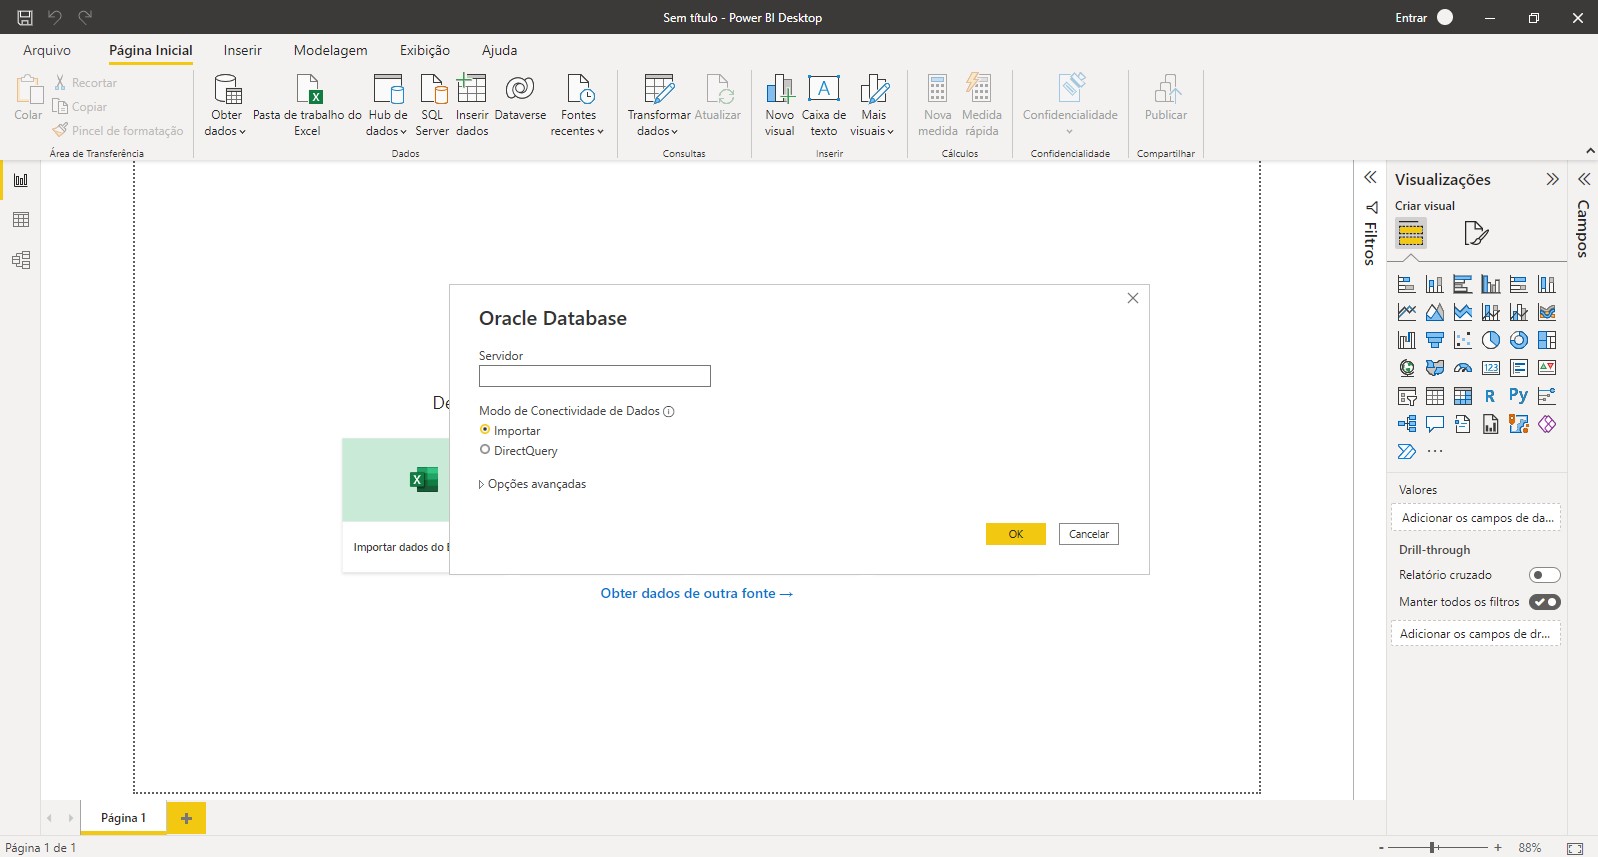Screen dimensions: 1598x857
Task: Select the DirectQuery radio button
Action: (485, 450)
